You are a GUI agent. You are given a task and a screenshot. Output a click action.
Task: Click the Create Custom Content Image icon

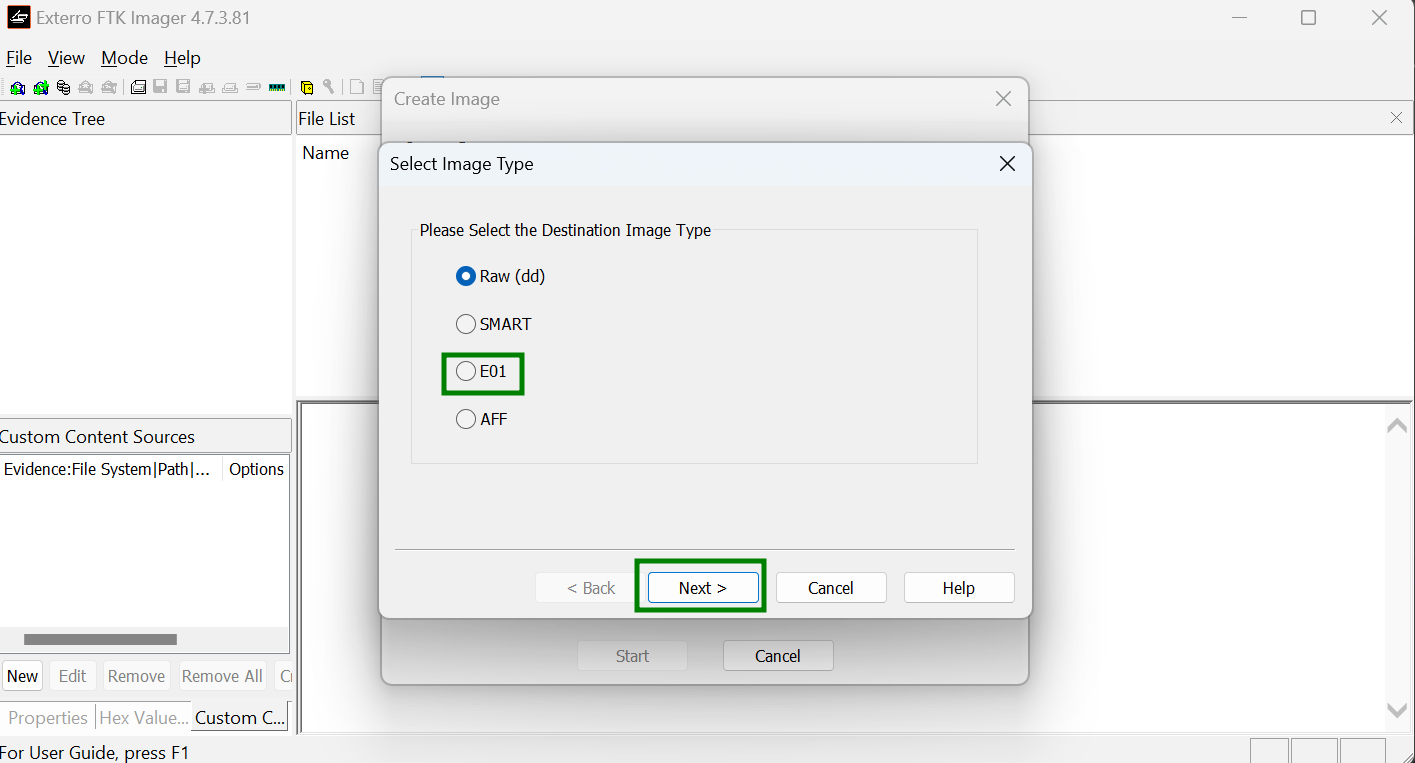click(230, 87)
